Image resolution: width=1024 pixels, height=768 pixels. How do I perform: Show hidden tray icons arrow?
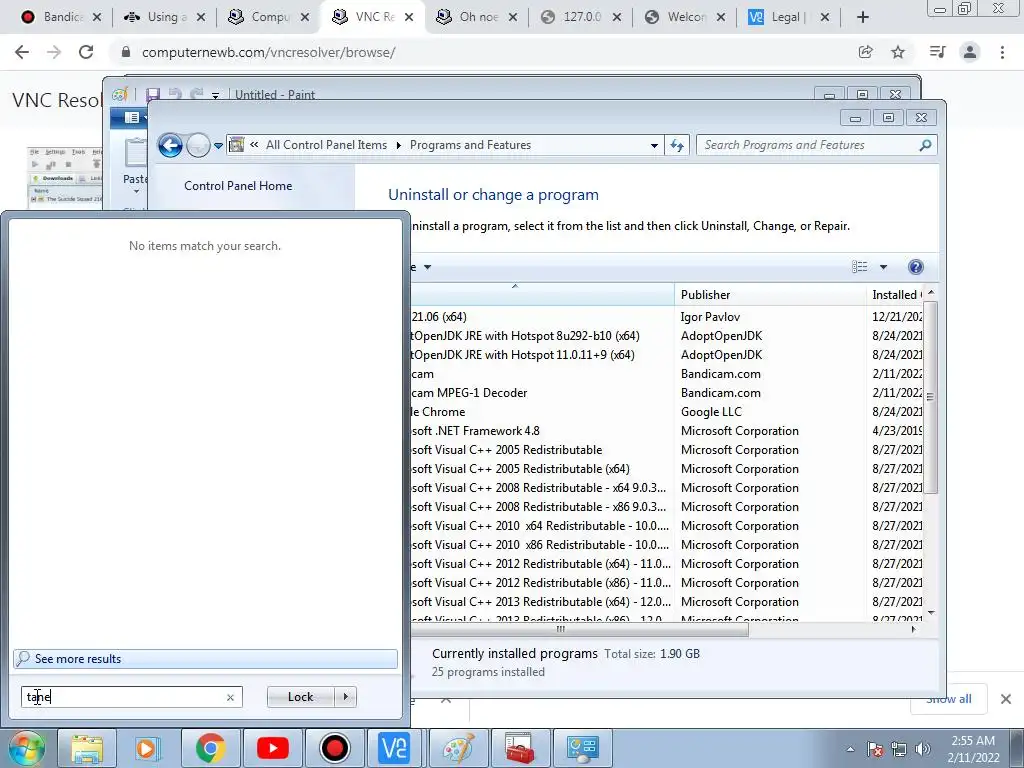[850, 749]
